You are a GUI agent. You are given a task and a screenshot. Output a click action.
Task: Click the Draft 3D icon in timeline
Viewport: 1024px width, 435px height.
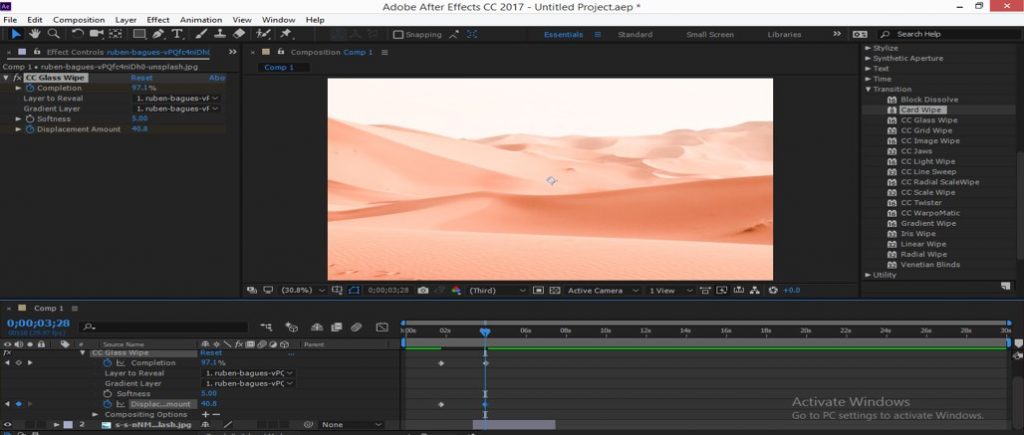pos(292,327)
